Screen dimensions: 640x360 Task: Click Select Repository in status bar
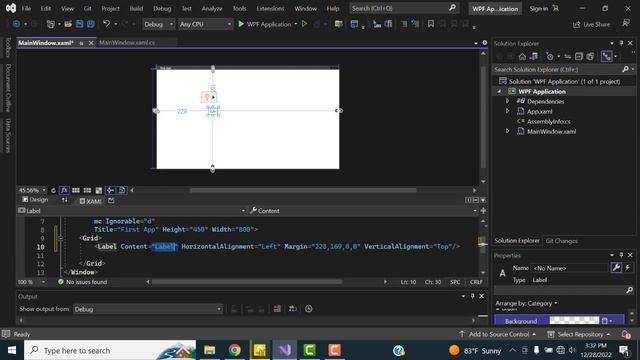point(579,334)
